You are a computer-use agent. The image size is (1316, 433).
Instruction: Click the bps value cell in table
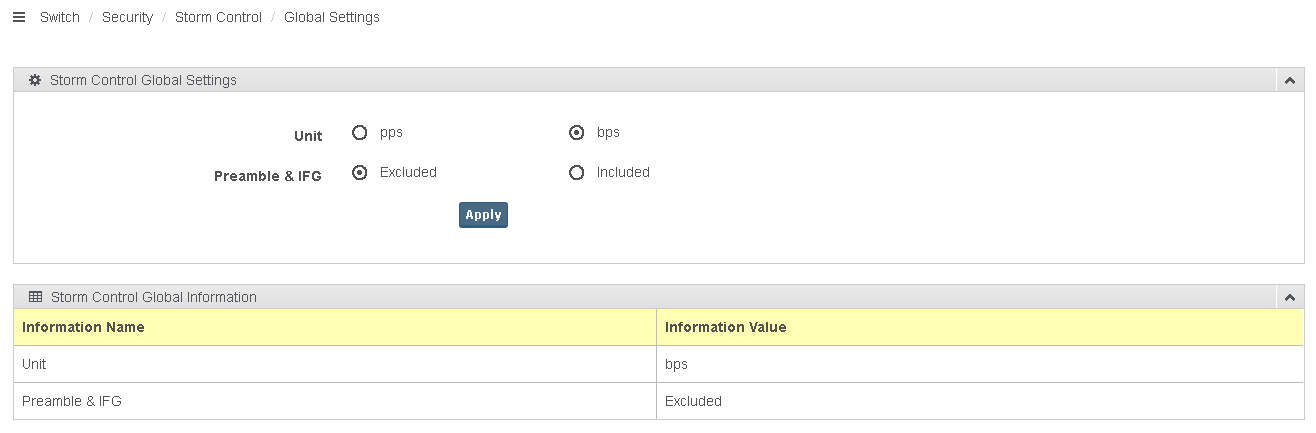click(x=676, y=364)
